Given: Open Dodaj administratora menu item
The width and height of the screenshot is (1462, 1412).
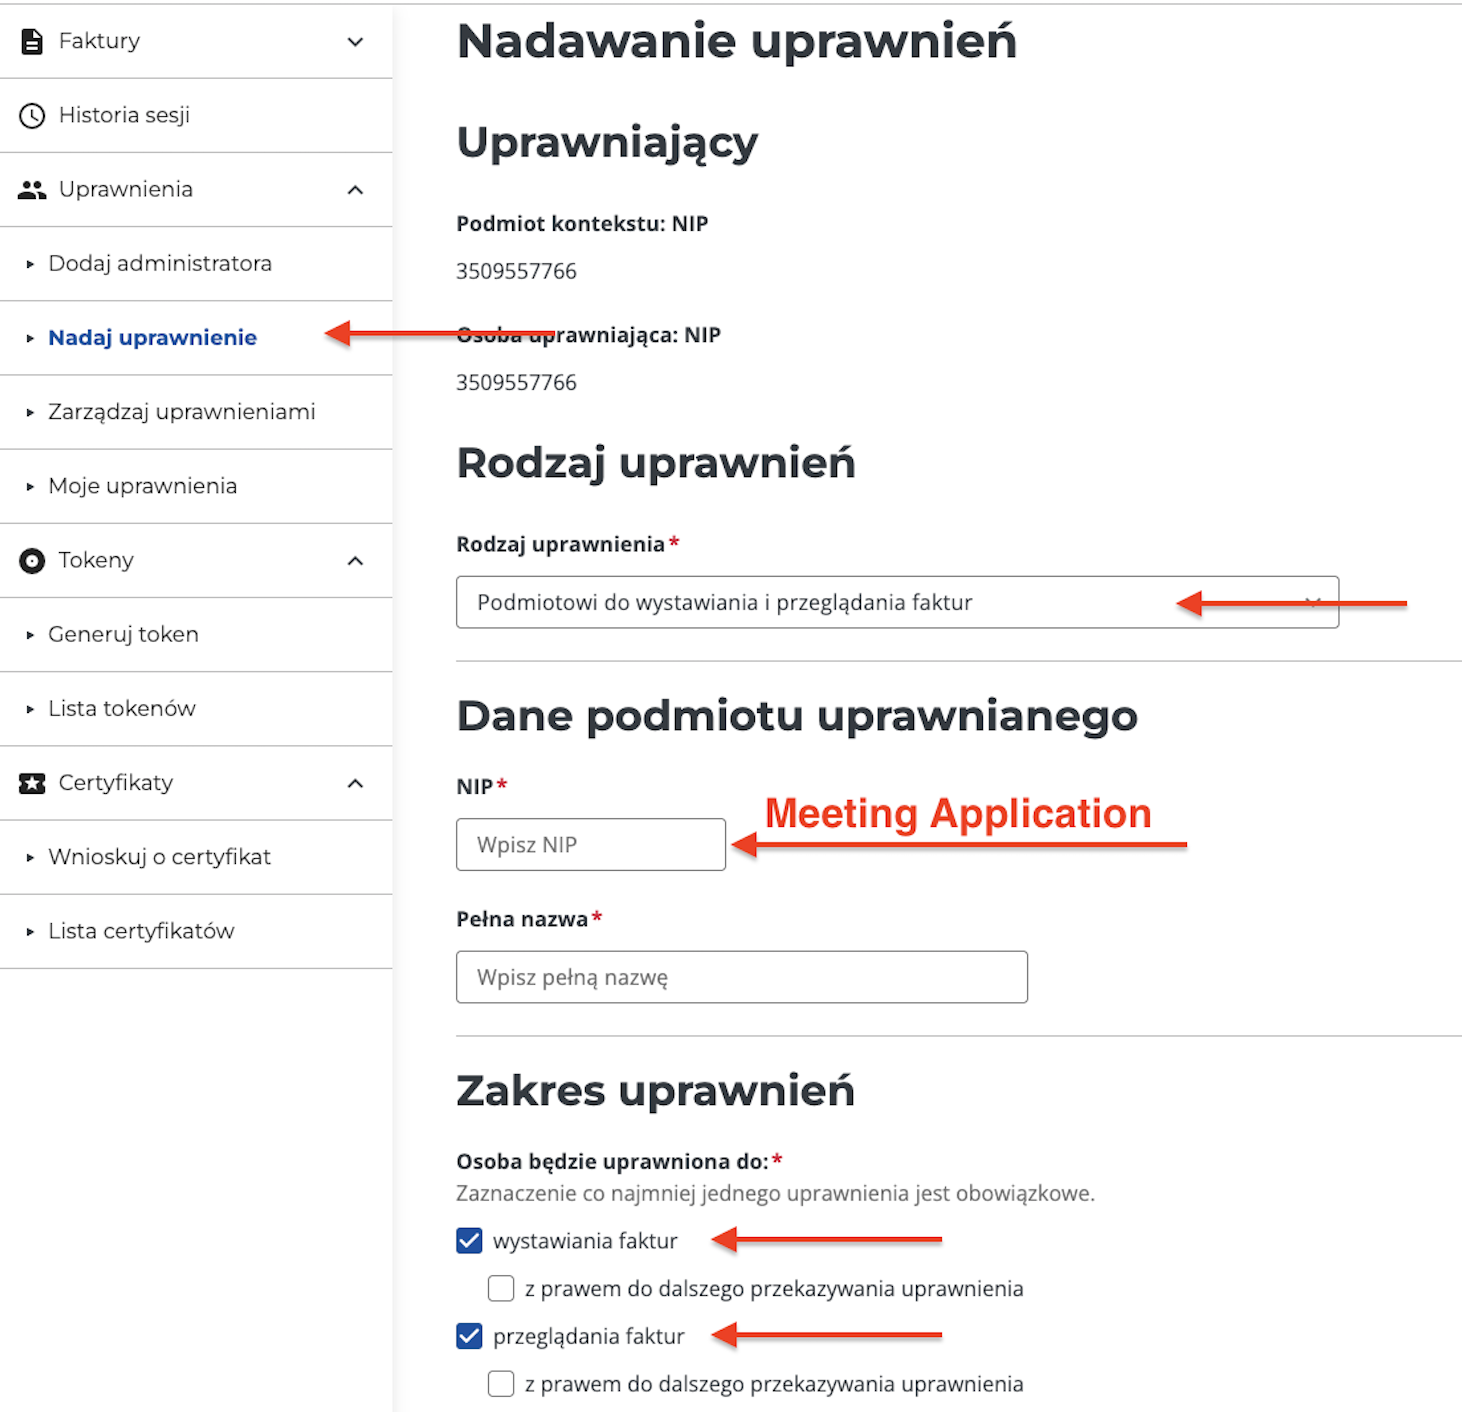Looking at the screenshot, I should (x=160, y=264).
